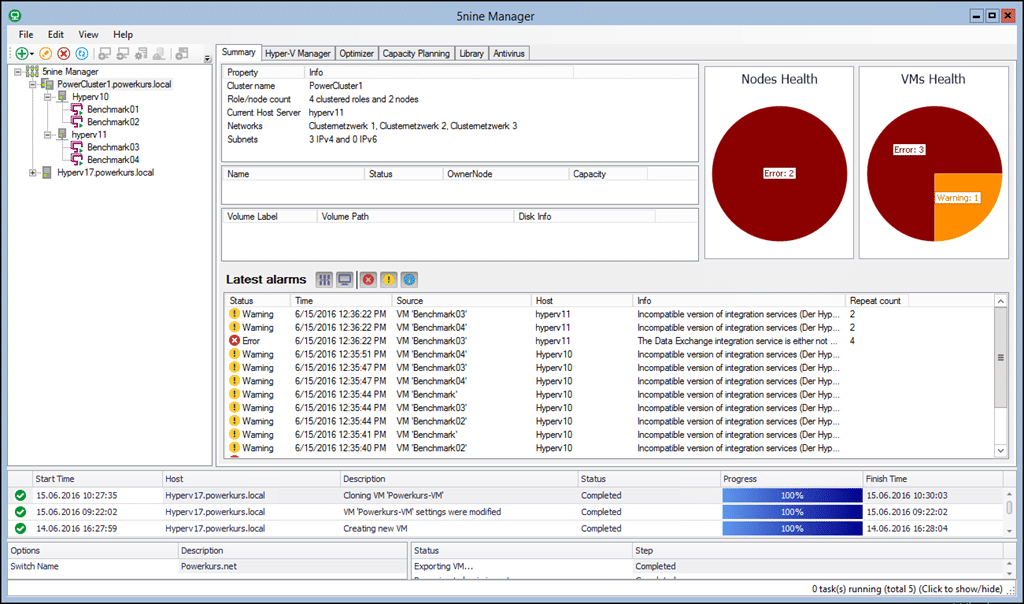Screen dimensions: 1024x604
Task: Click the Benchmark02 VM icon
Action: tap(77, 122)
